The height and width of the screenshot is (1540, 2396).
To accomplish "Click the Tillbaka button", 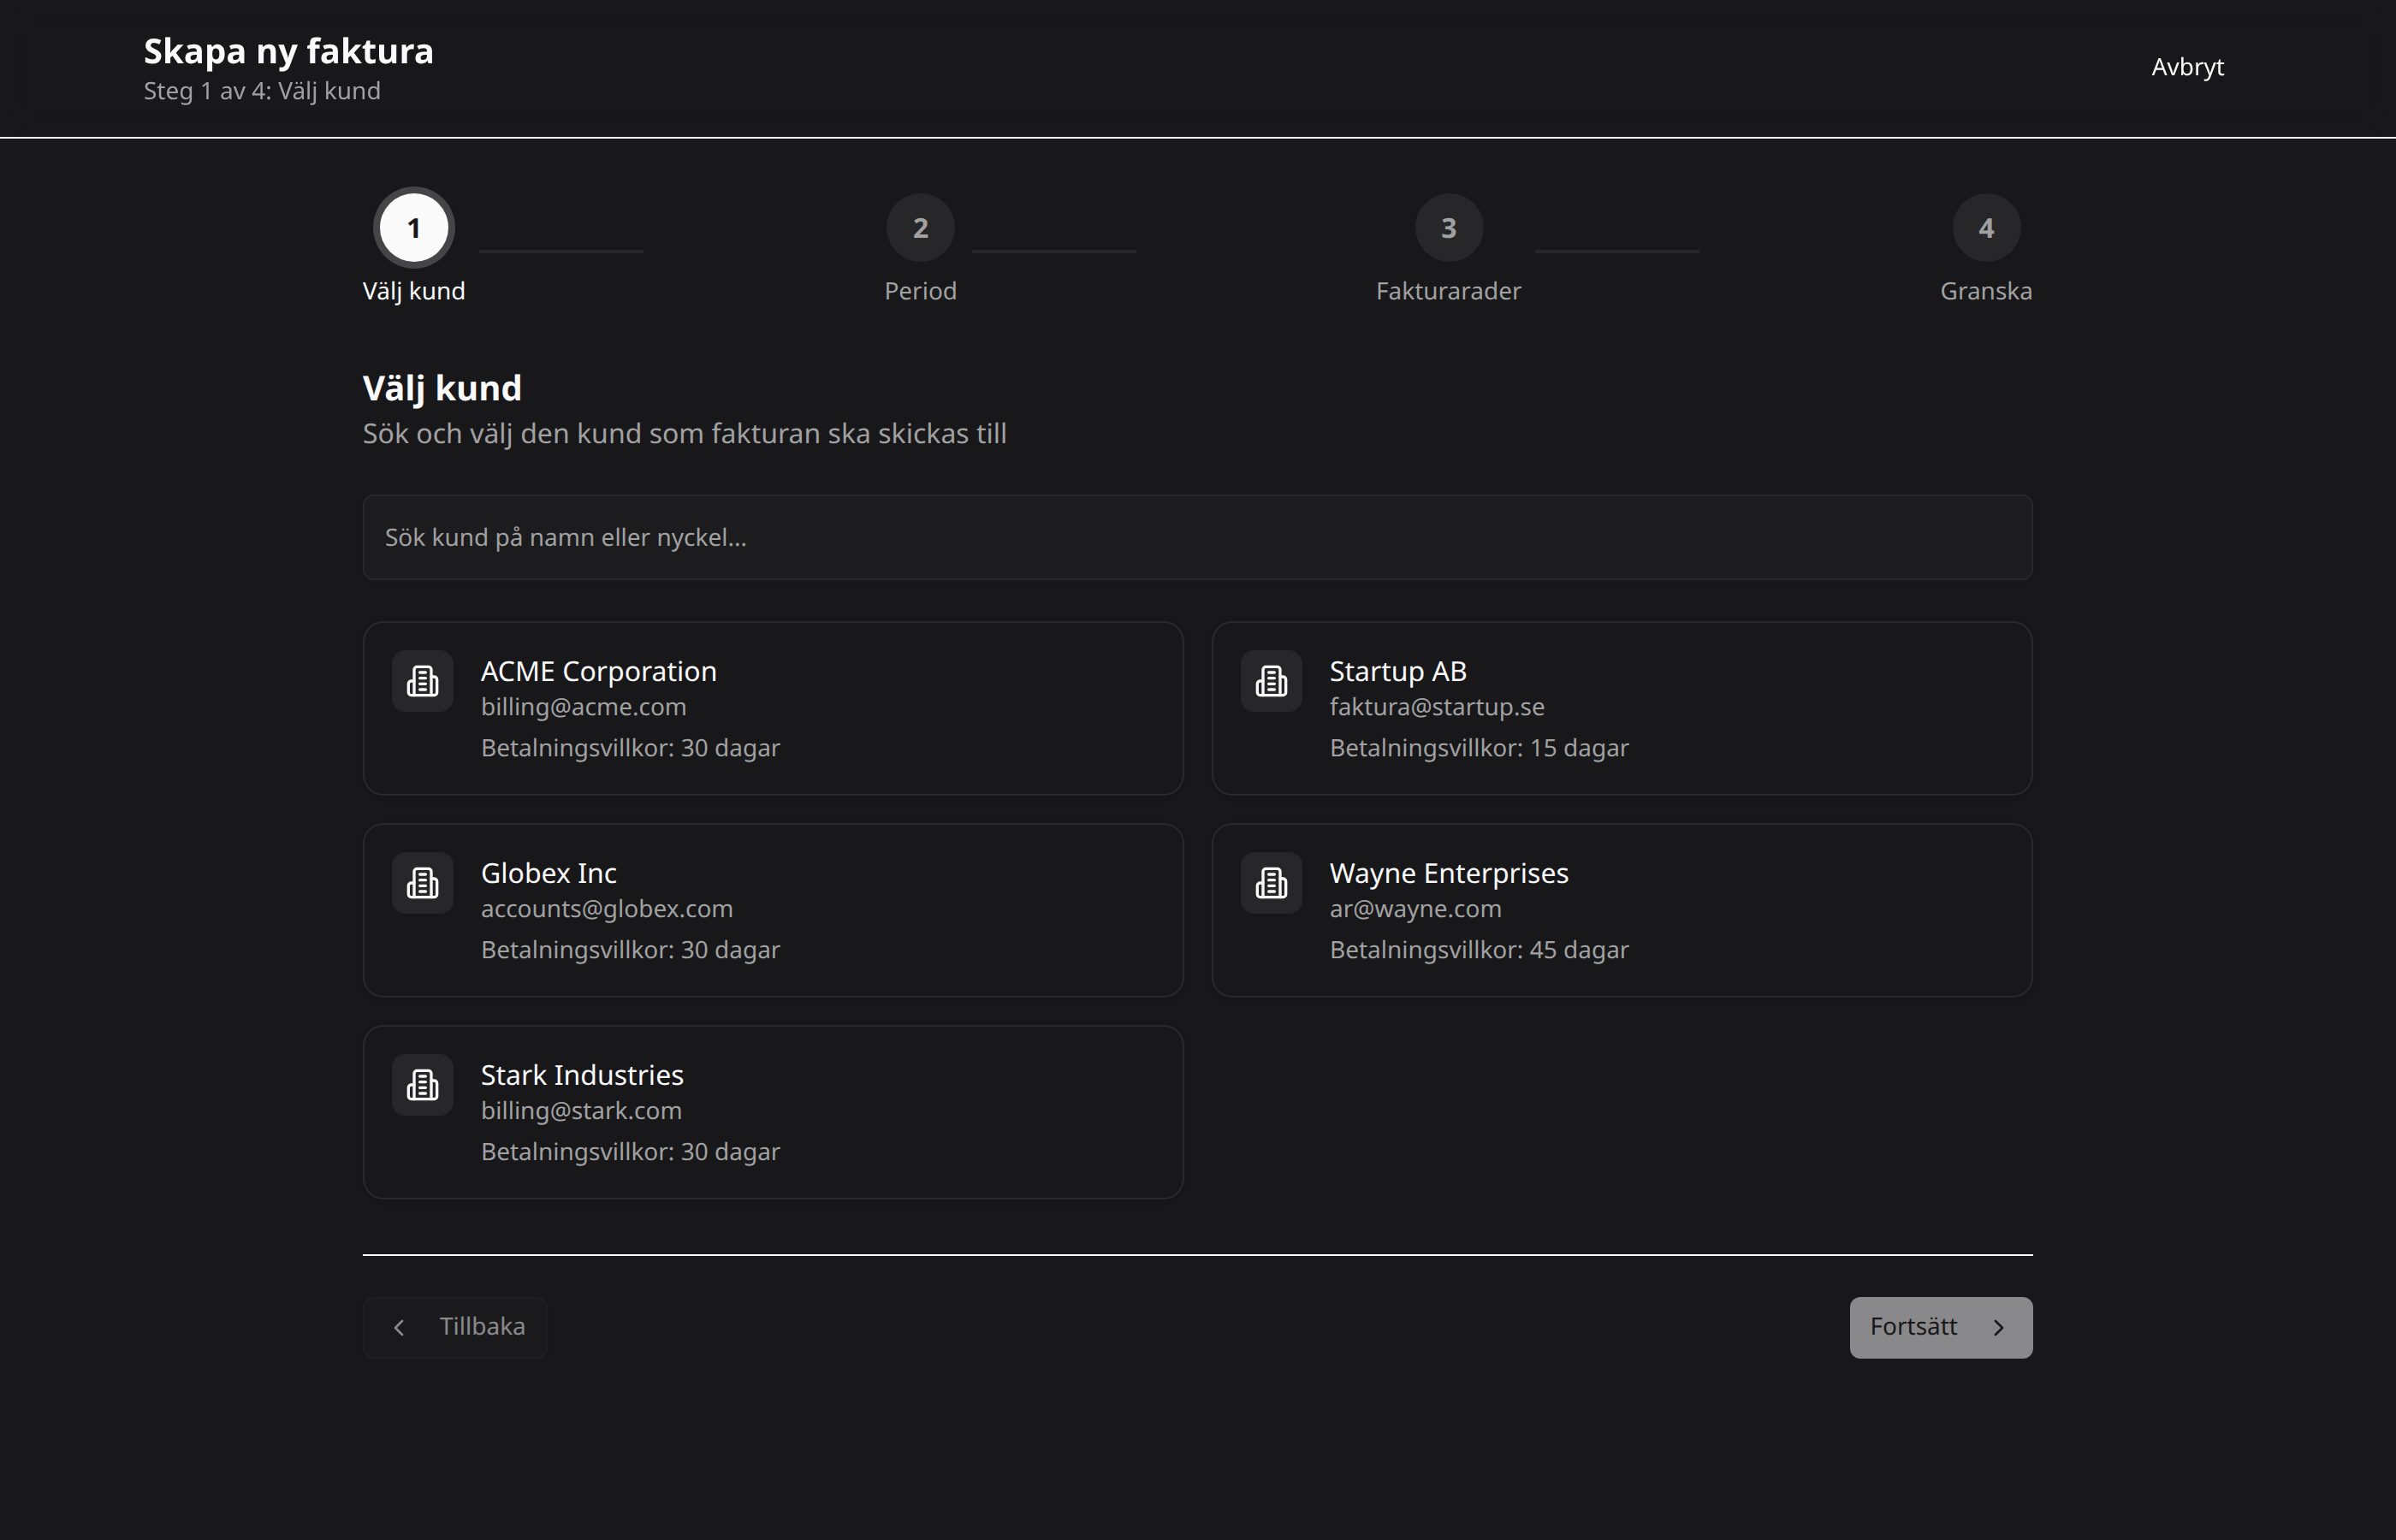I will tap(455, 1326).
